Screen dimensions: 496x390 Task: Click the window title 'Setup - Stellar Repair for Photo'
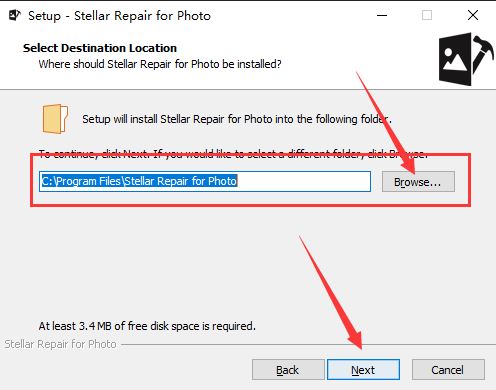[x=119, y=16]
